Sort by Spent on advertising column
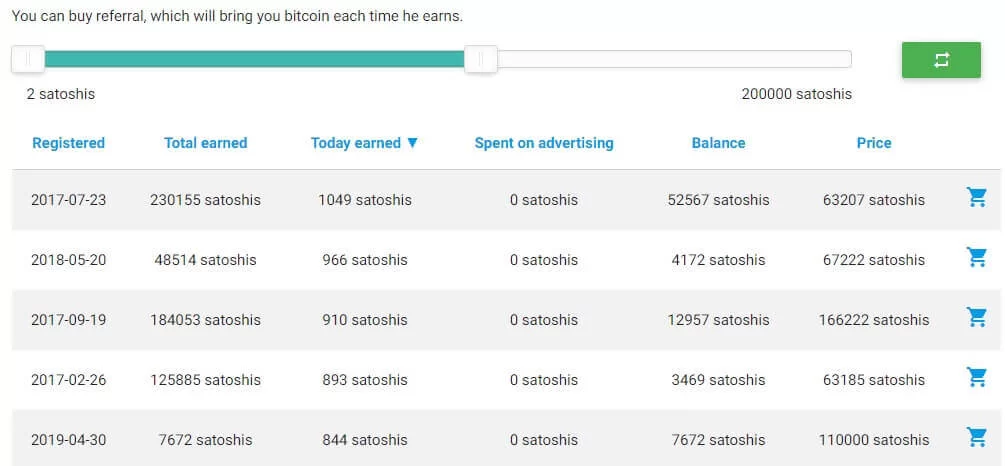The height and width of the screenshot is (466, 1005). point(544,143)
